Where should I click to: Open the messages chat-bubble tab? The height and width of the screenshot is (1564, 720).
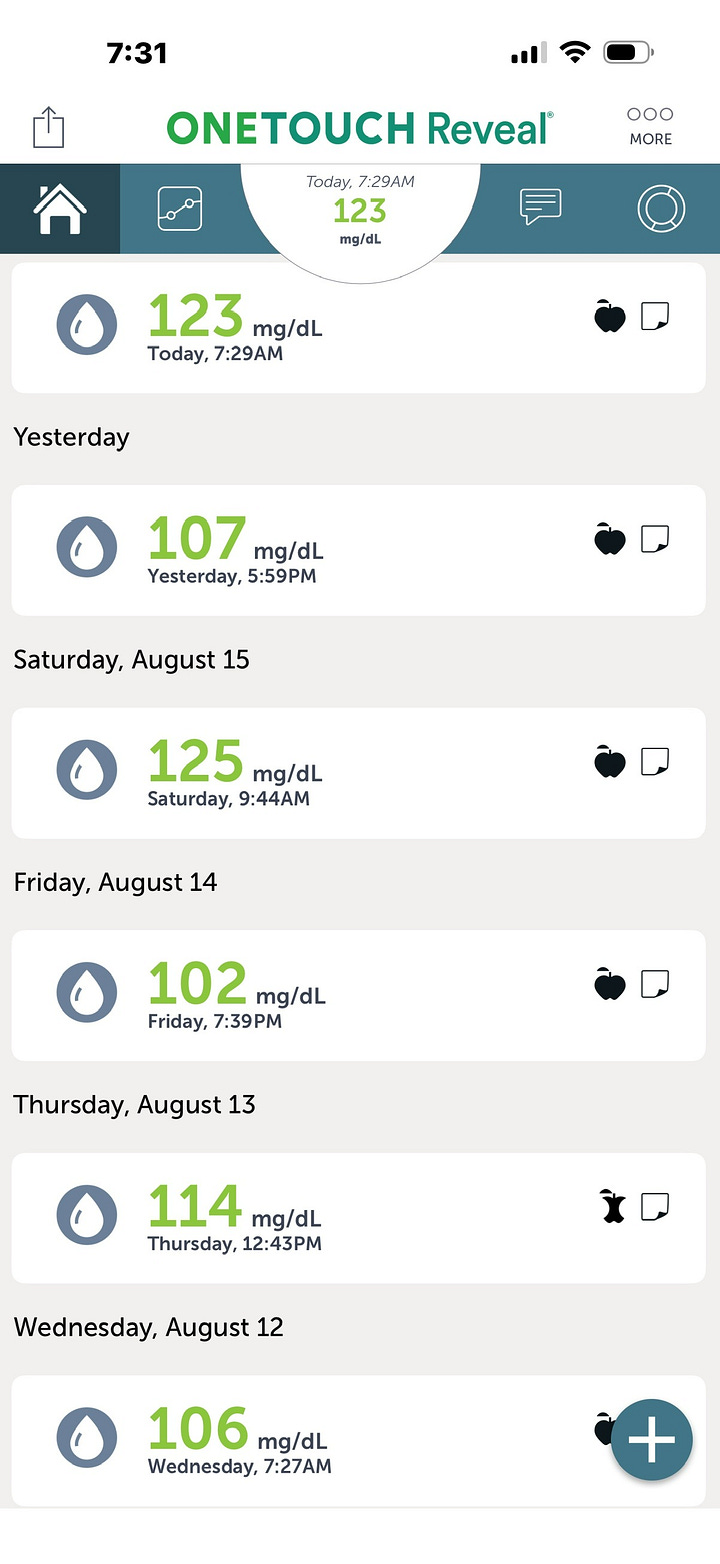point(542,207)
